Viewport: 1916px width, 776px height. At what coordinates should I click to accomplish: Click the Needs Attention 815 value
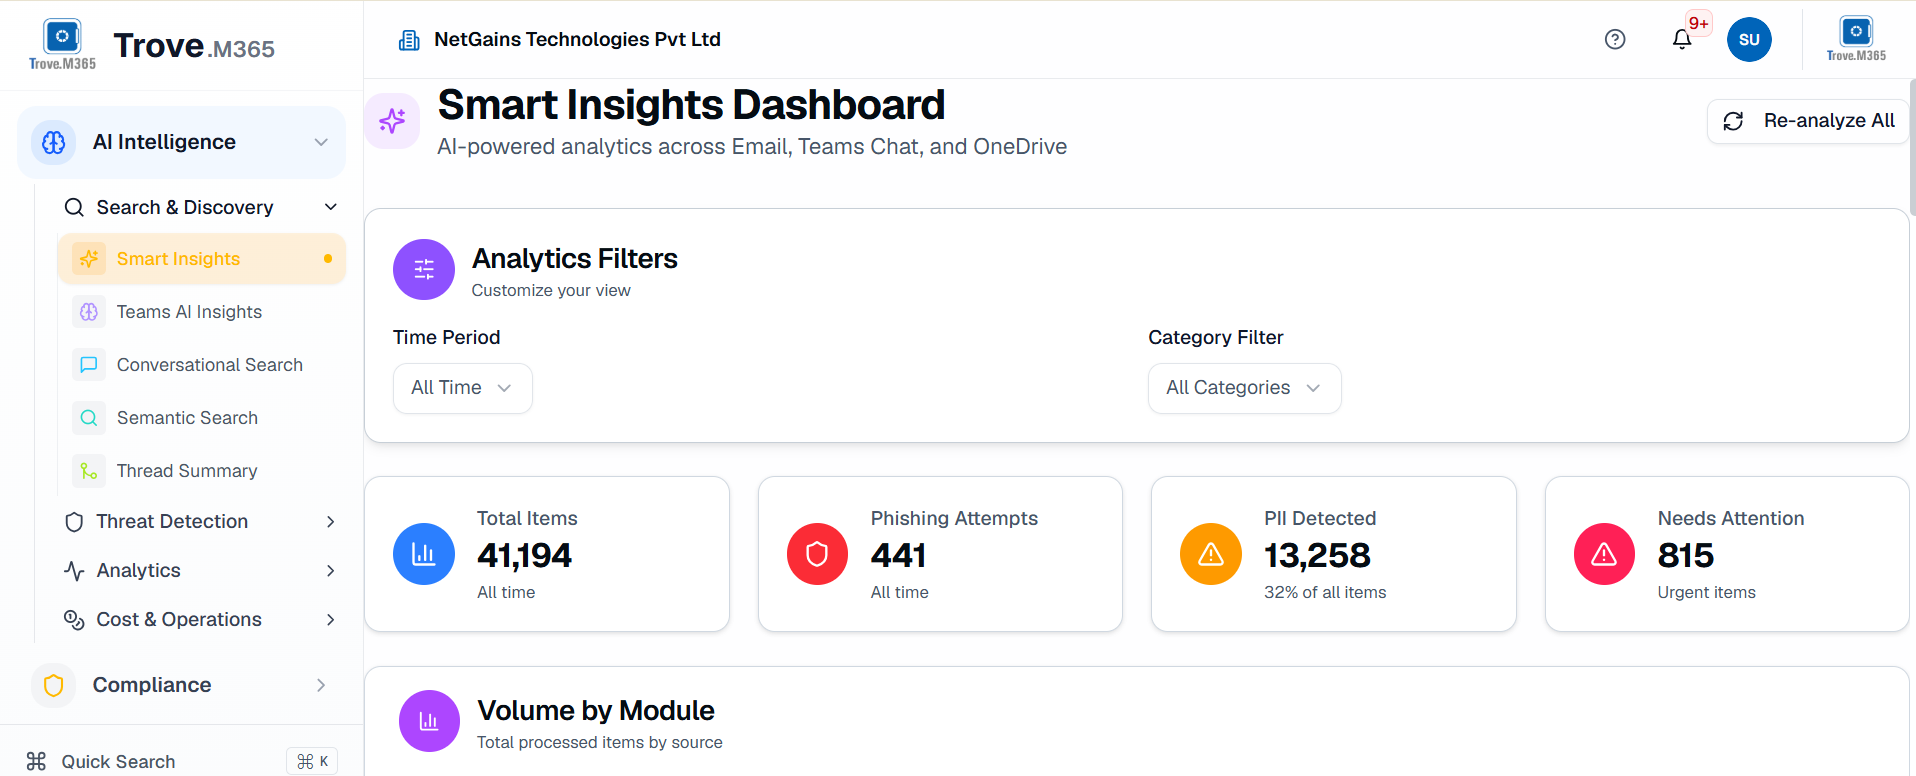(x=1685, y=555)
